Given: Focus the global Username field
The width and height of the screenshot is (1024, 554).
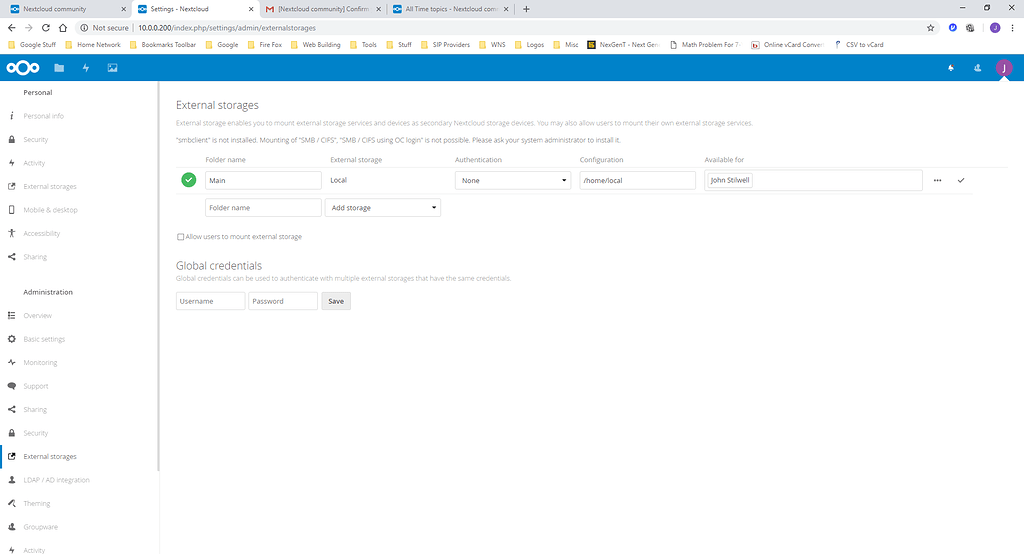Looking at the screenshot, I should pyautogui.click(x=210, y=301).
